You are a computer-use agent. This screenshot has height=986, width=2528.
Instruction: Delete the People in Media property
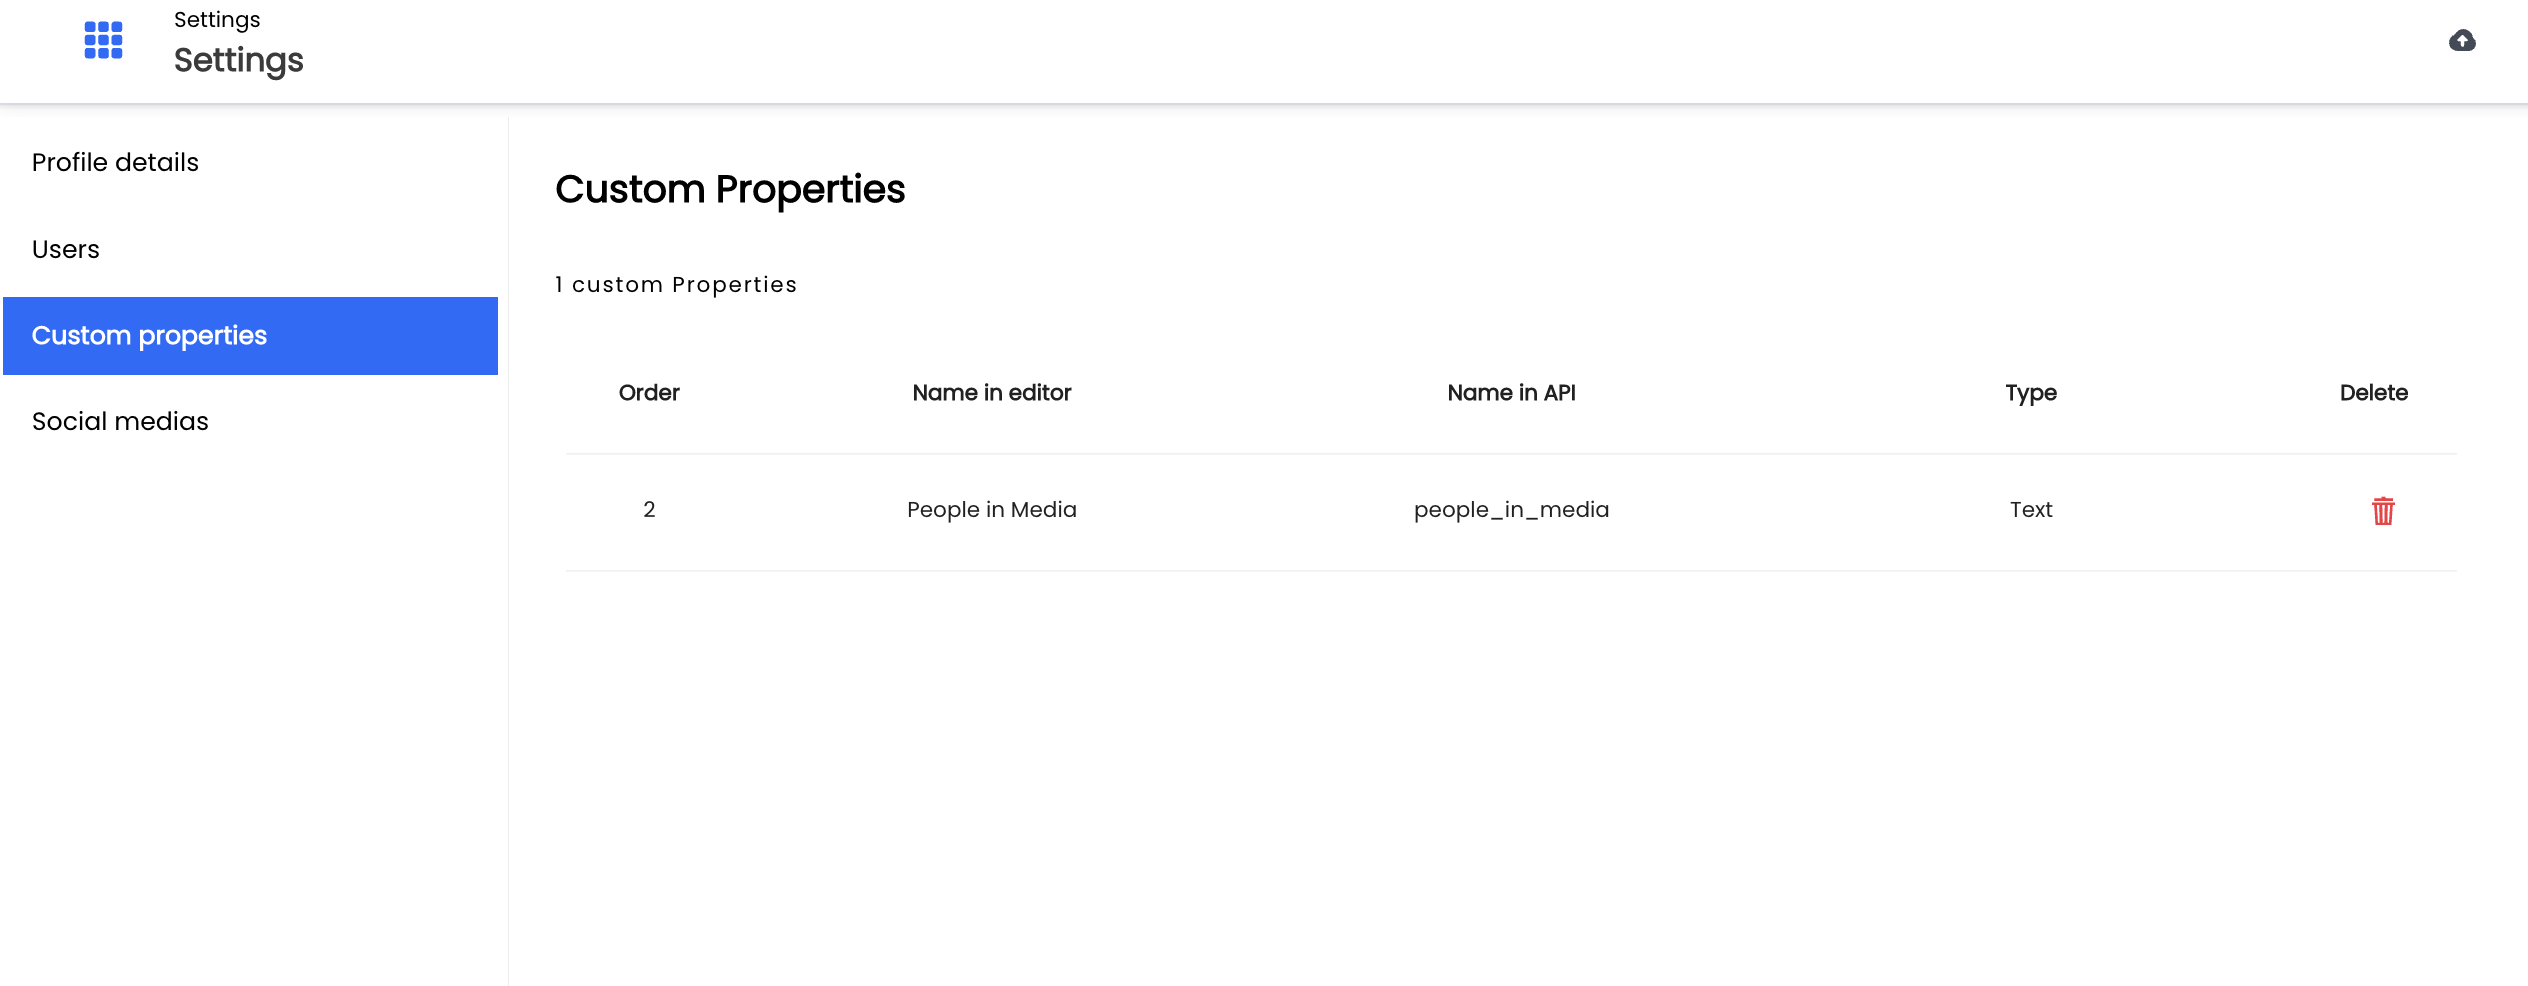2383,511
